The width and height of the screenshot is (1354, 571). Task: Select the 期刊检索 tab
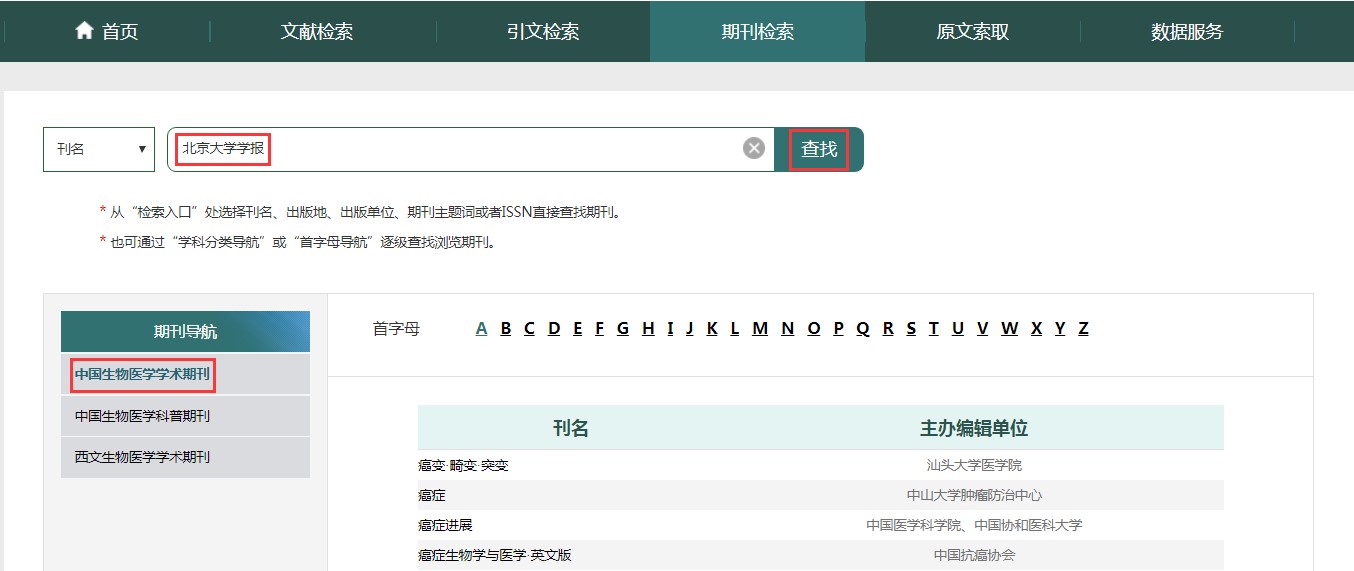(x=757, y=32)
